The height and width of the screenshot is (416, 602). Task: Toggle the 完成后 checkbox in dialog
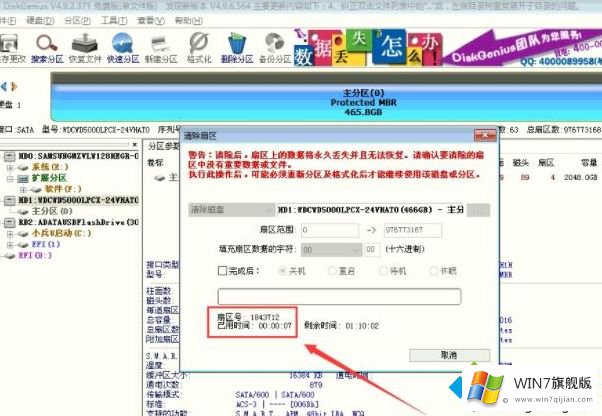(222, 271)
